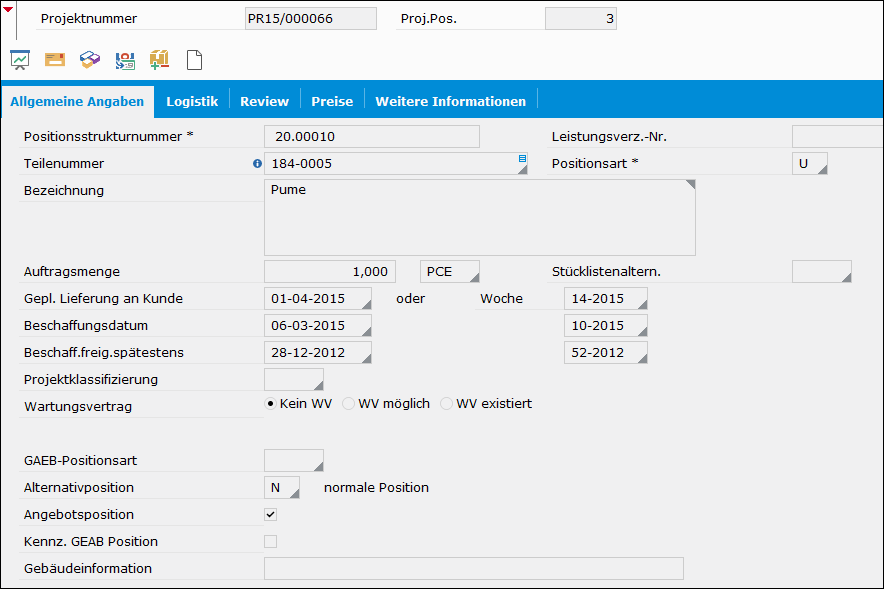Select the Kein WV radio button

(271, 404)
